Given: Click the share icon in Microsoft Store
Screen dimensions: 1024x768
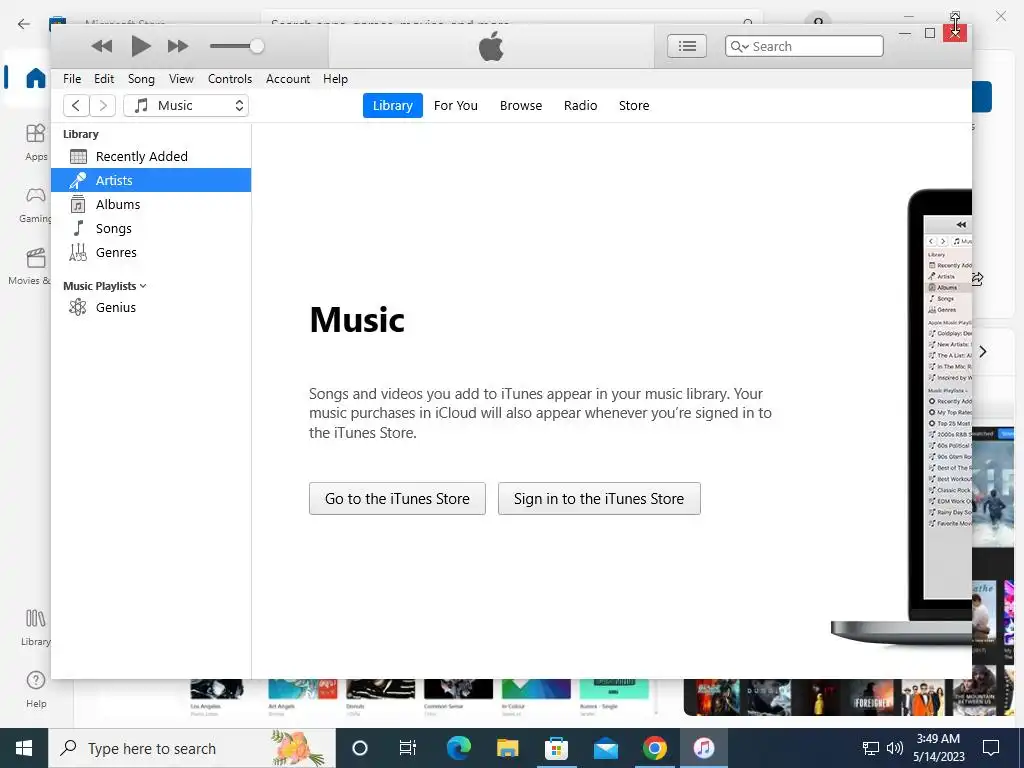Looking at the screenshot, I should pyautogui.click(x=978, y=279).
